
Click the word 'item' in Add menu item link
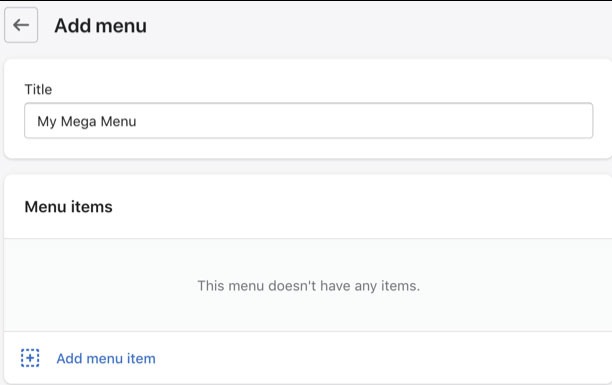(141, 358)
